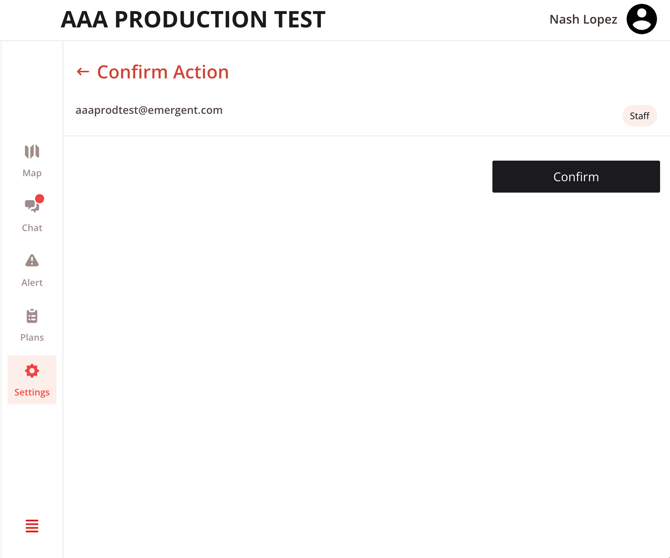Go back using the red arrow

pos(83,72)
